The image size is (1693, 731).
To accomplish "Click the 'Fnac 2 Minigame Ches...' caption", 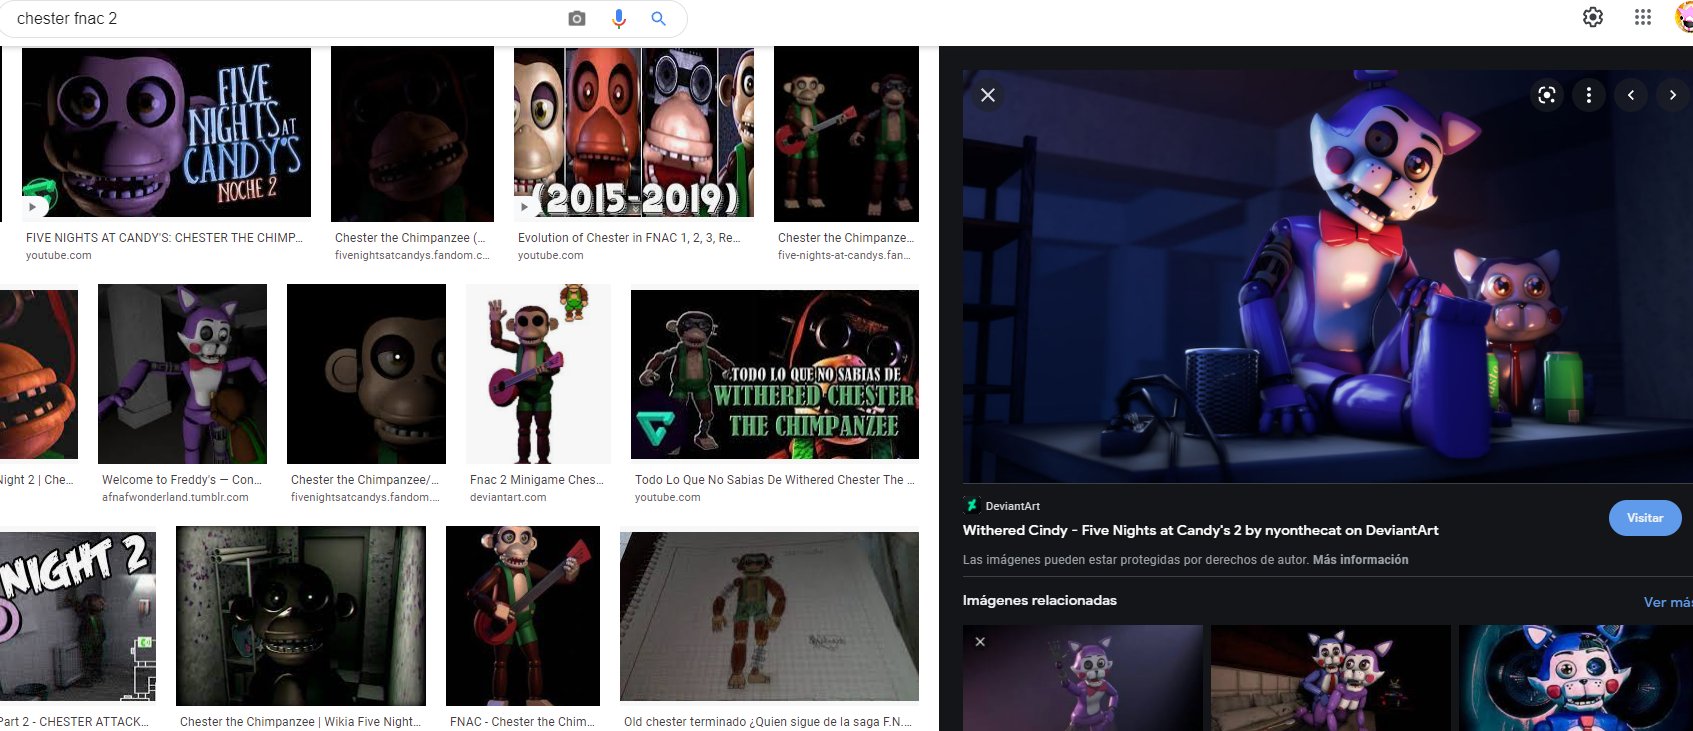I will (537, 480).
